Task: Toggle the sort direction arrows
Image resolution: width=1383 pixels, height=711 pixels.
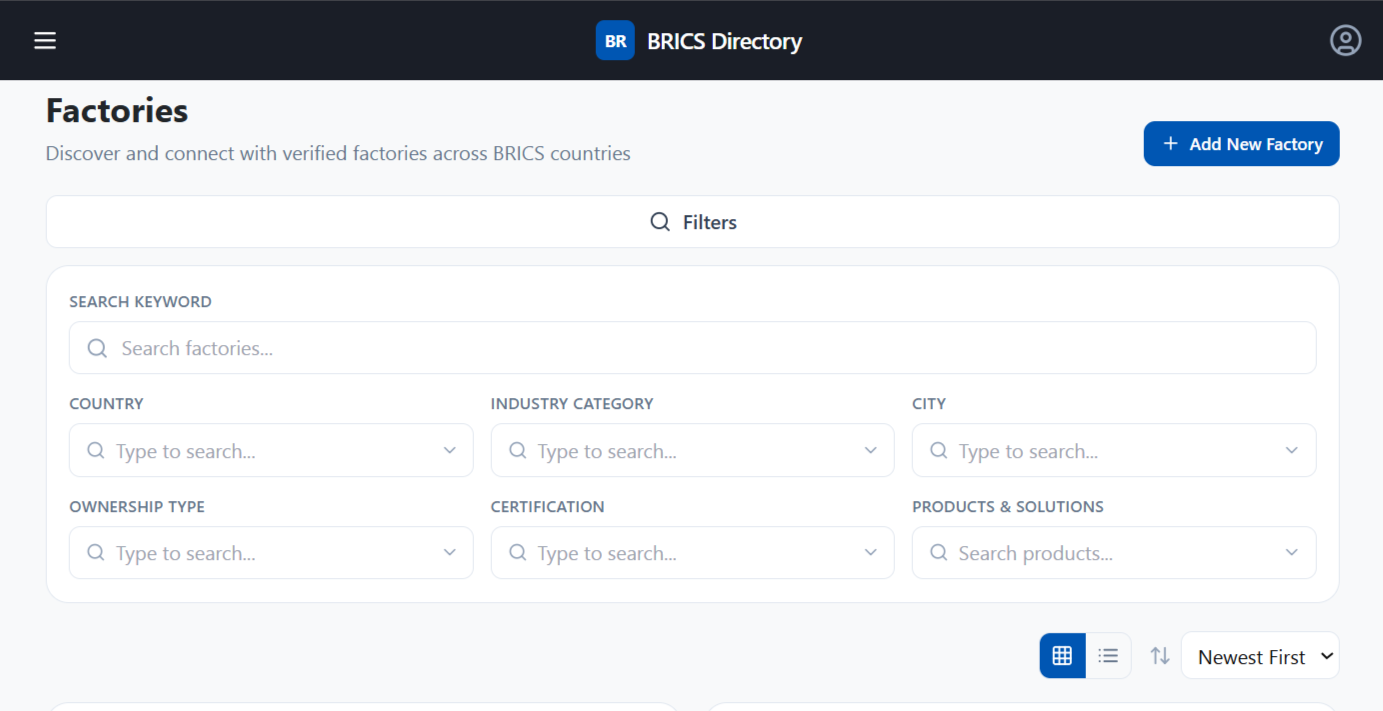Action: pyautogui.click(x=1160, y=656)
